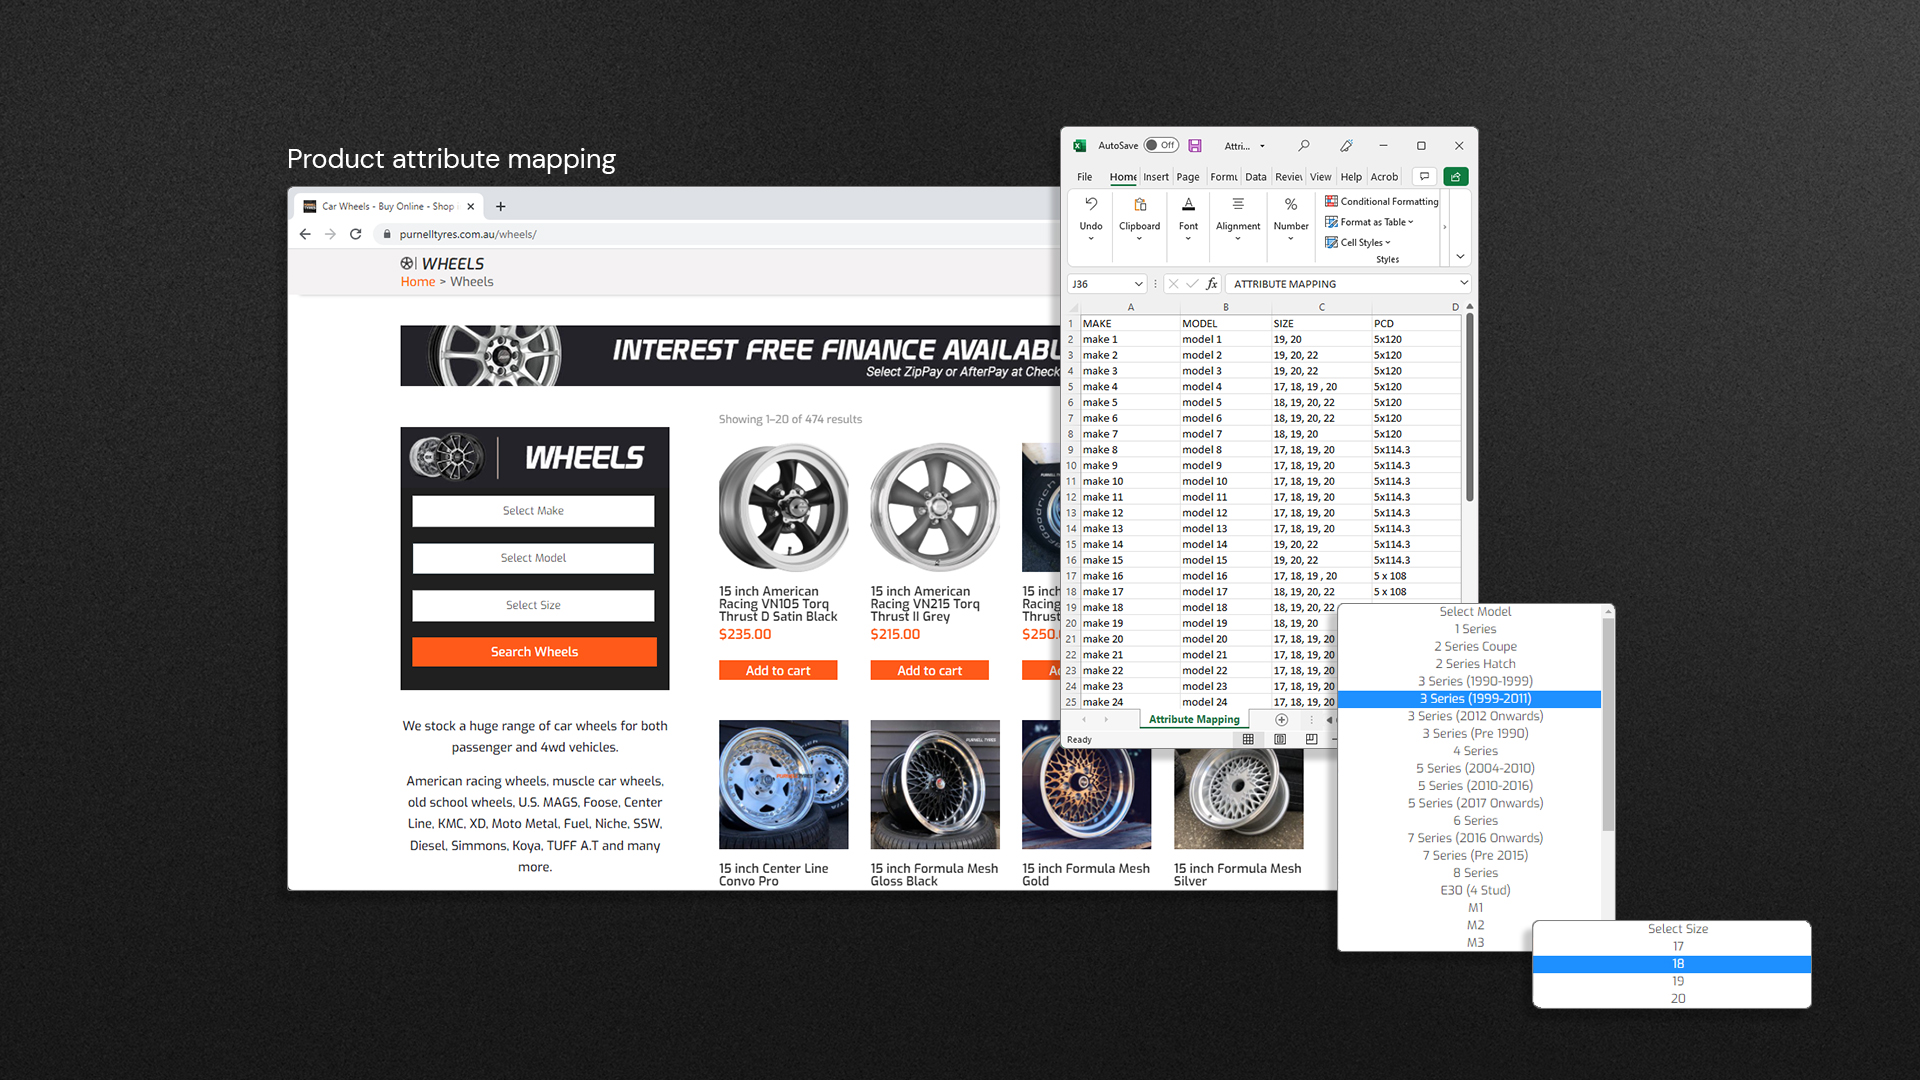1920x1080 pixels.
Task: Open the Name Box dropdown arrow
Action: click(x=1138, y=284)
